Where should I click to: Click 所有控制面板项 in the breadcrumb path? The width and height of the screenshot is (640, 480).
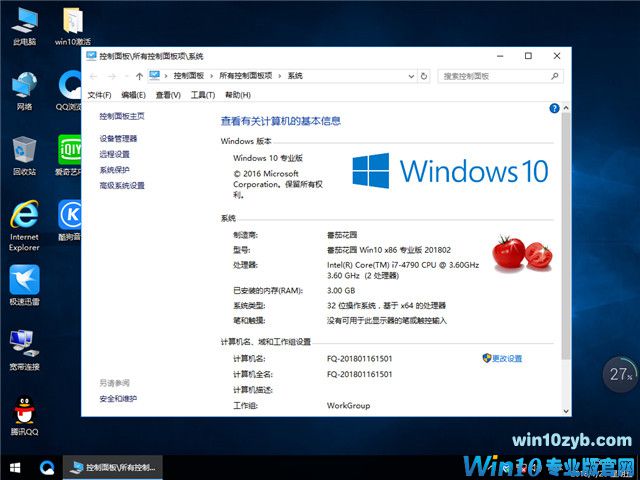click(246, 76)
